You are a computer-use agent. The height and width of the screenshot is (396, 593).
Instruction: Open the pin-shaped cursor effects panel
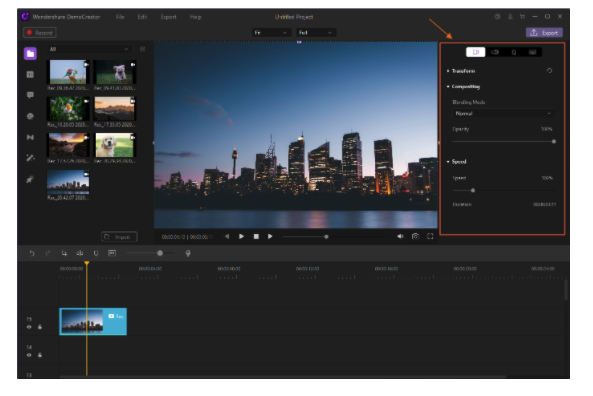coord(30,179)
